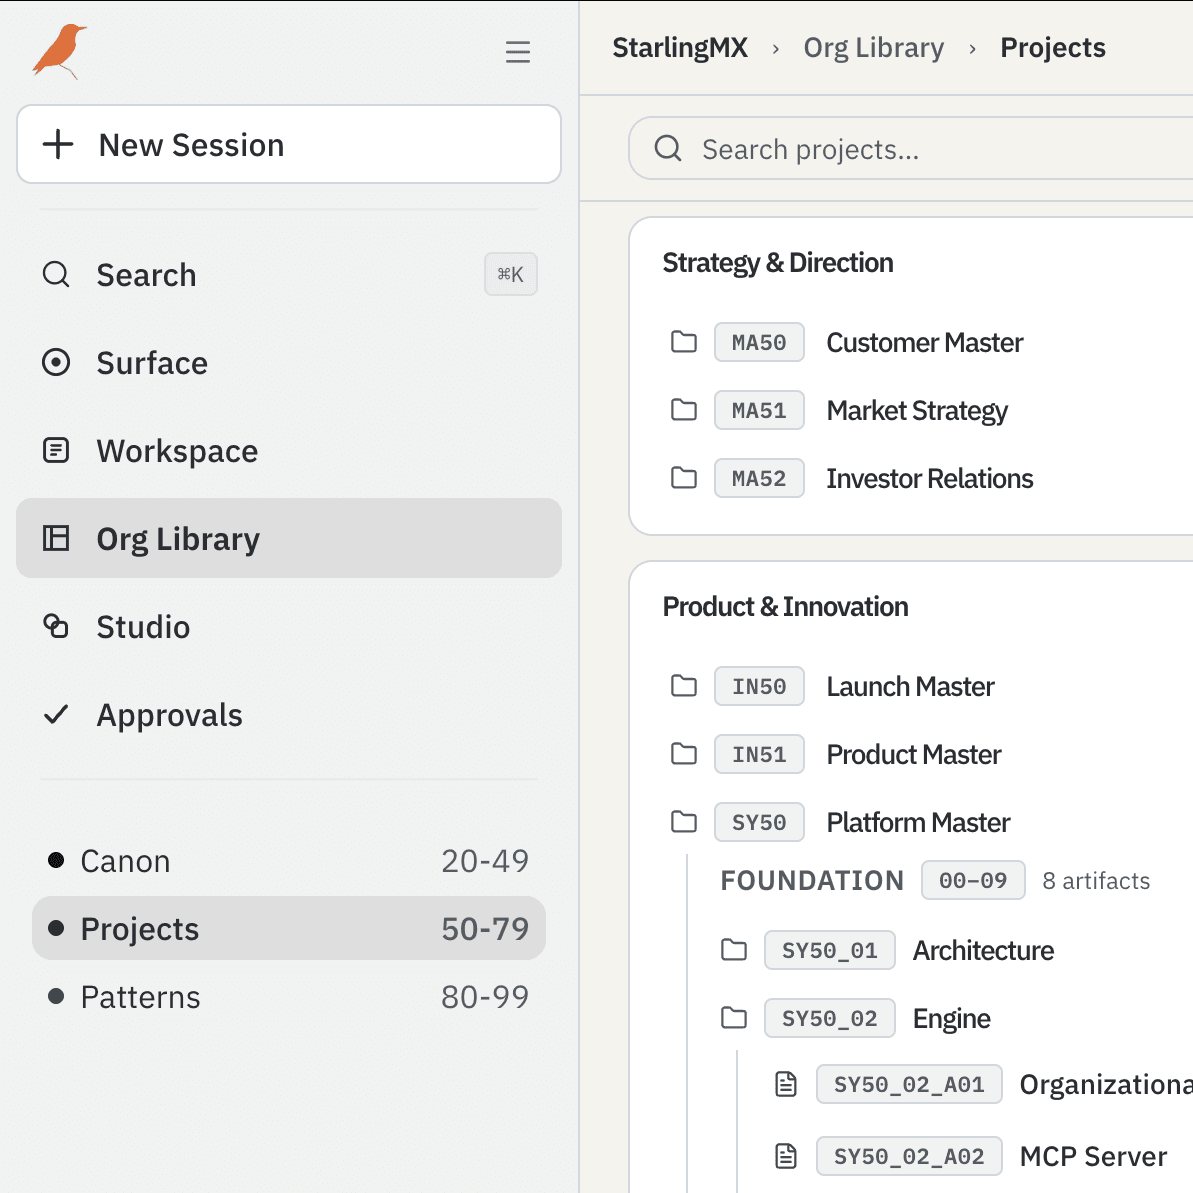Collapse the Engine folder

click(x=951, y=1018)
